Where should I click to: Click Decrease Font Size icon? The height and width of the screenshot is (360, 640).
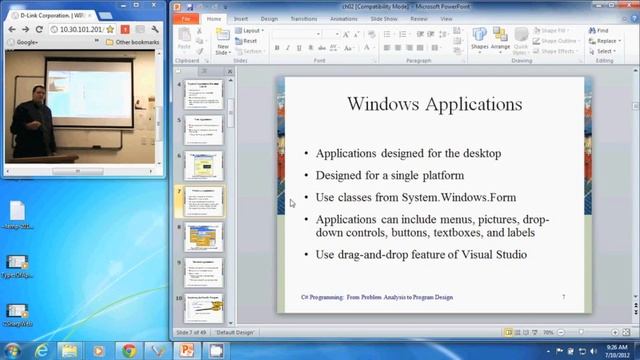357,35
